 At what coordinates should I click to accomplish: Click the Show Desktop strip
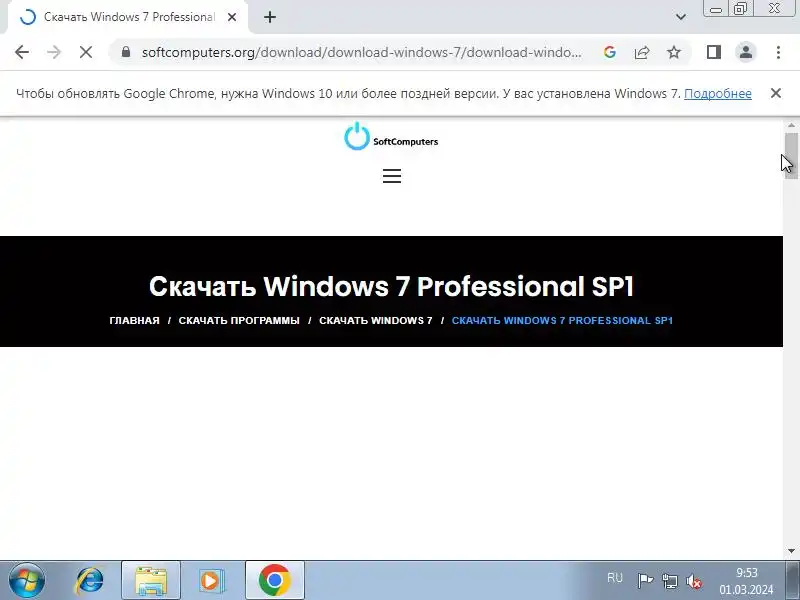tap(793, 580)
